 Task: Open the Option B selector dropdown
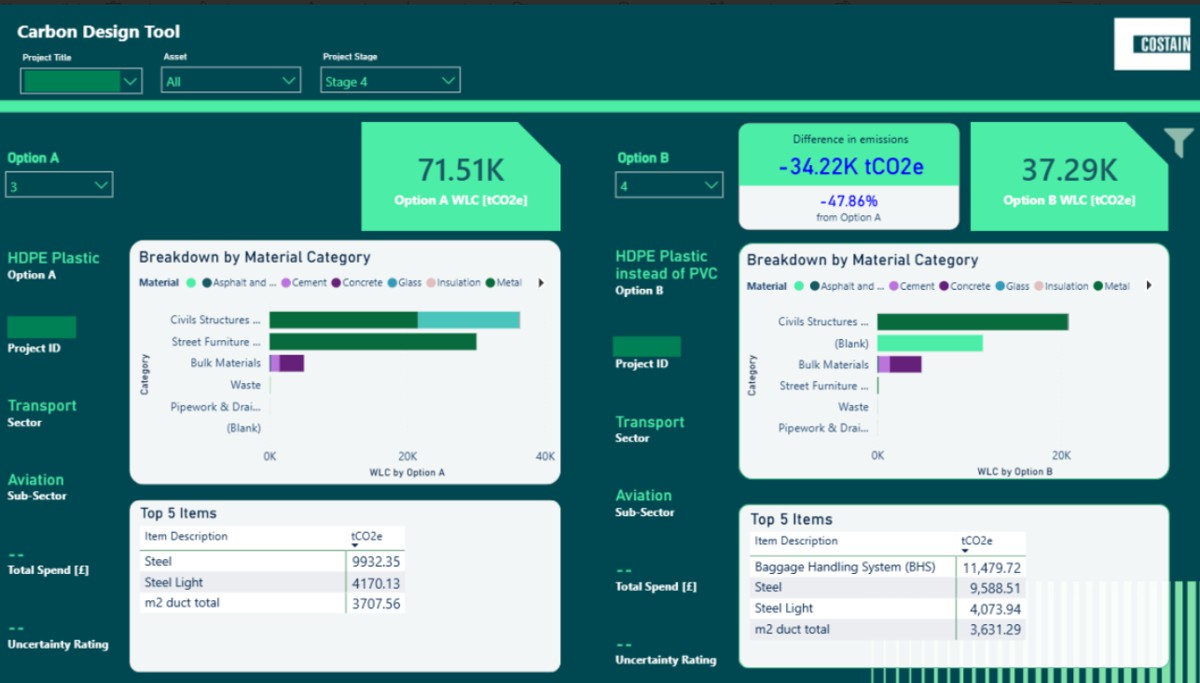(x=711, y=186)
